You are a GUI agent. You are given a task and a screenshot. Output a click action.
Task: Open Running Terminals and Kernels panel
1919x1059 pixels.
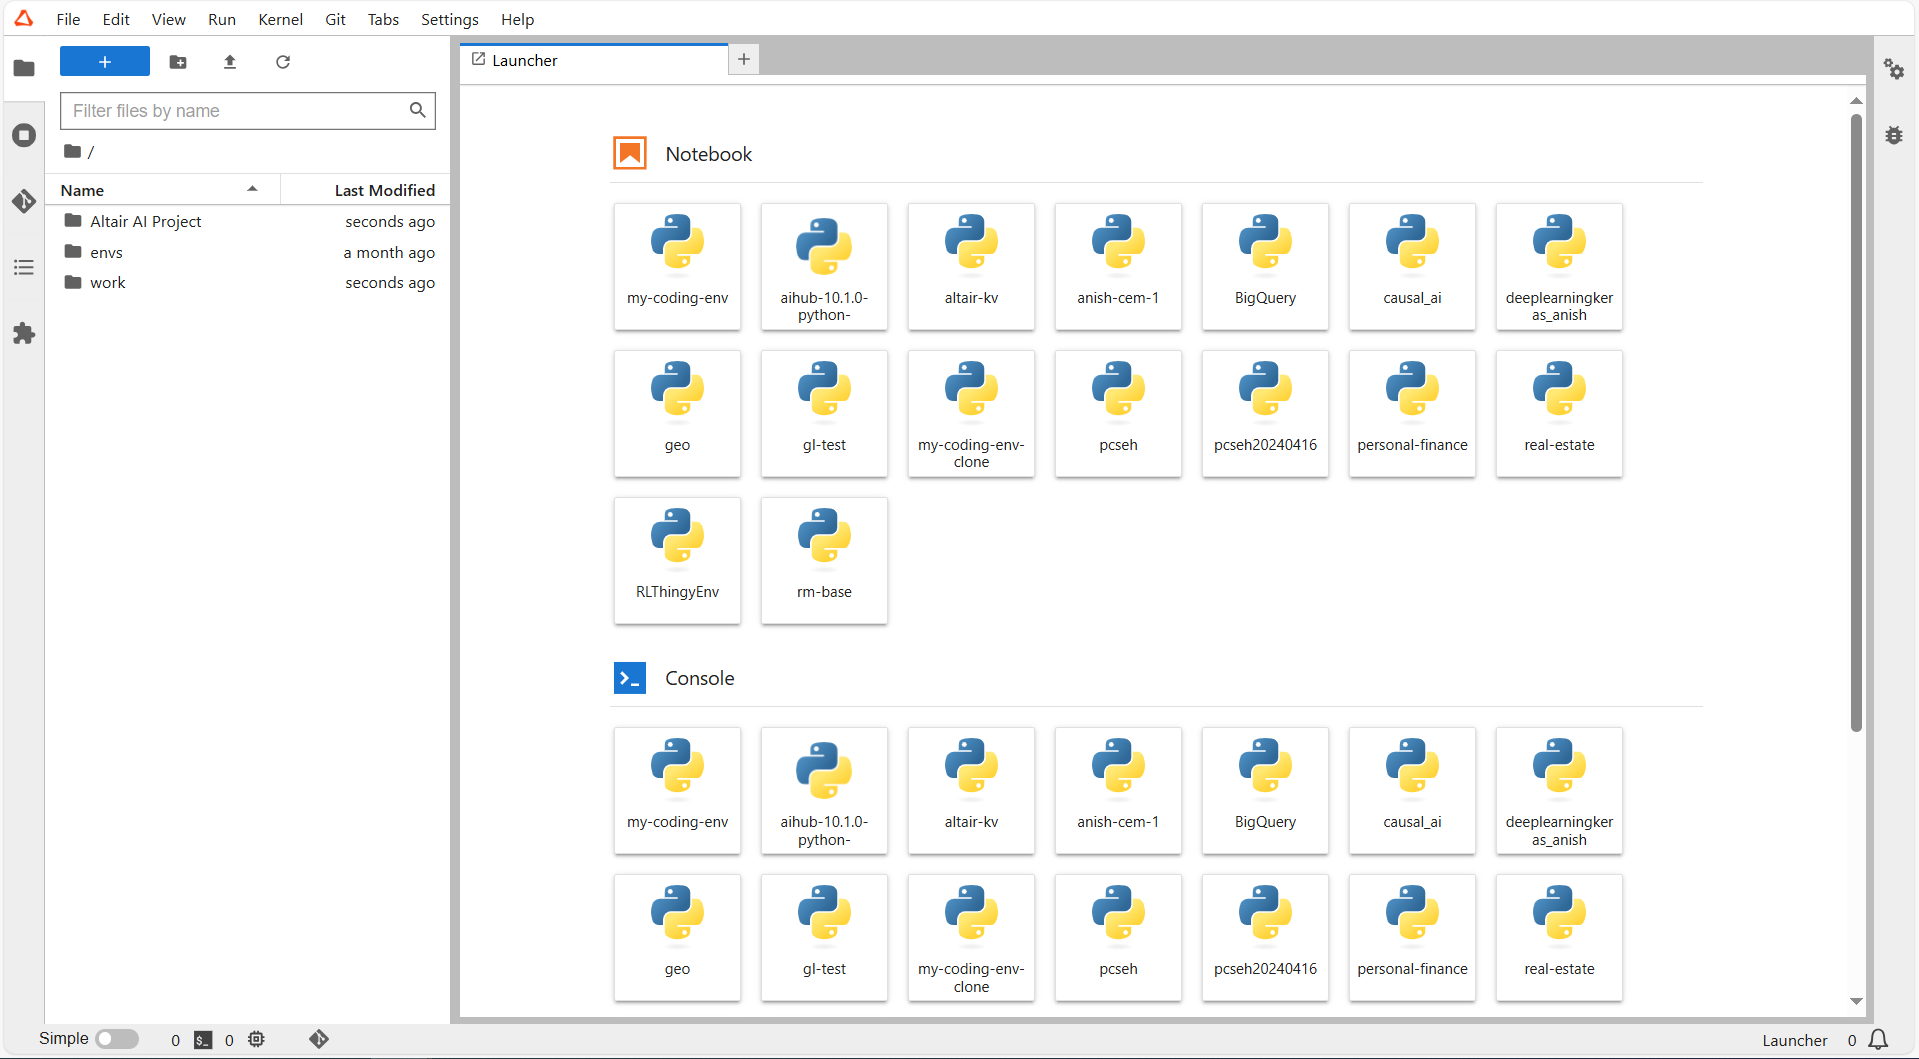(x=24, y=135)
